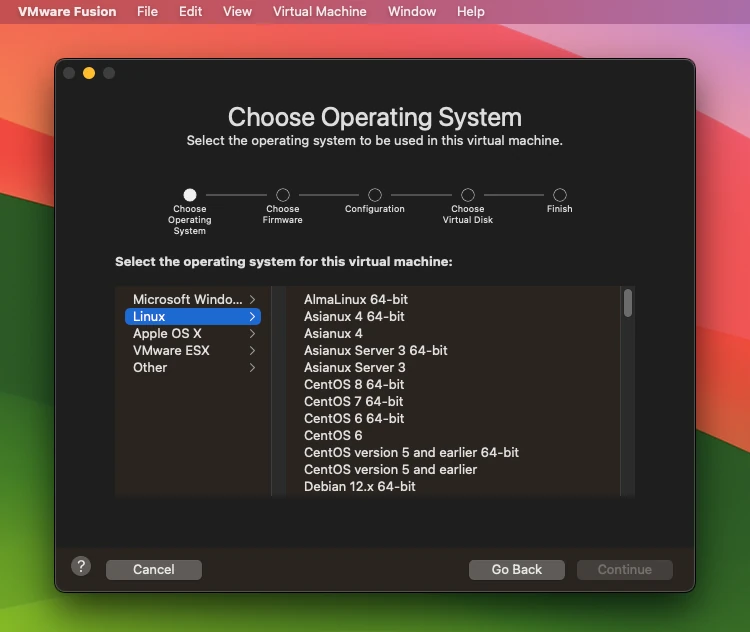750x632 pixels.
Task: Open the Window menu
Action: pyautogui.click(x=412, y=11)
